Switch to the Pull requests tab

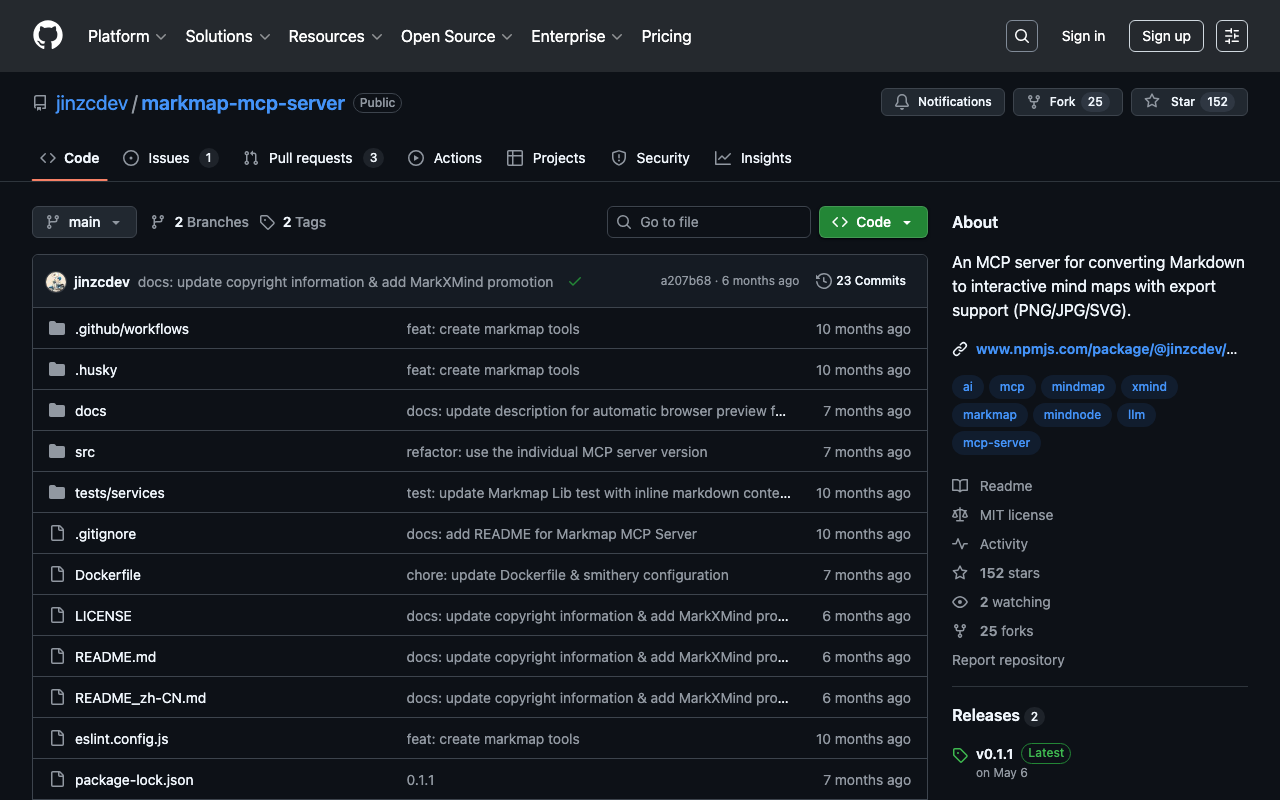311,158
